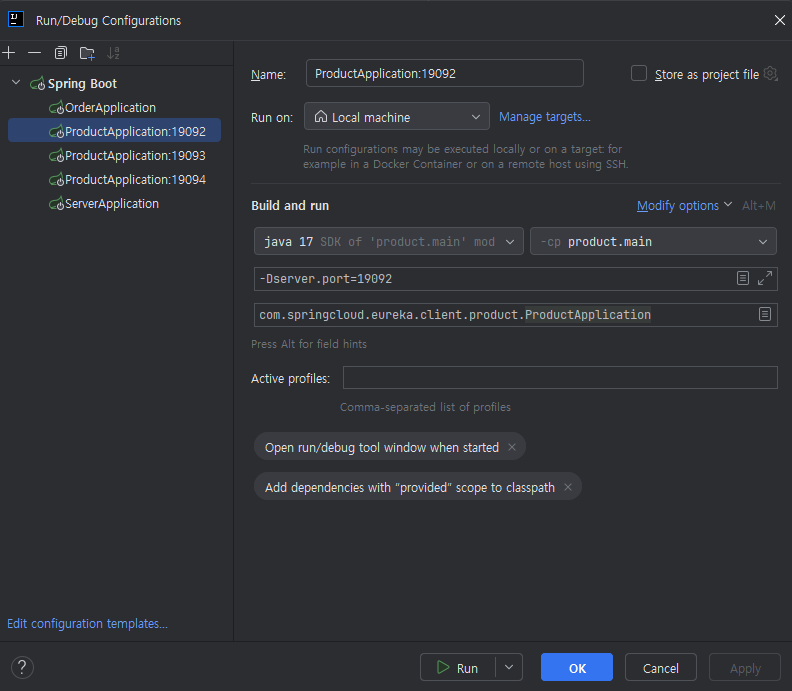Remove the Open run/debug tool window option chip
This screenshot has width=792, height=691.
point(512,447)
